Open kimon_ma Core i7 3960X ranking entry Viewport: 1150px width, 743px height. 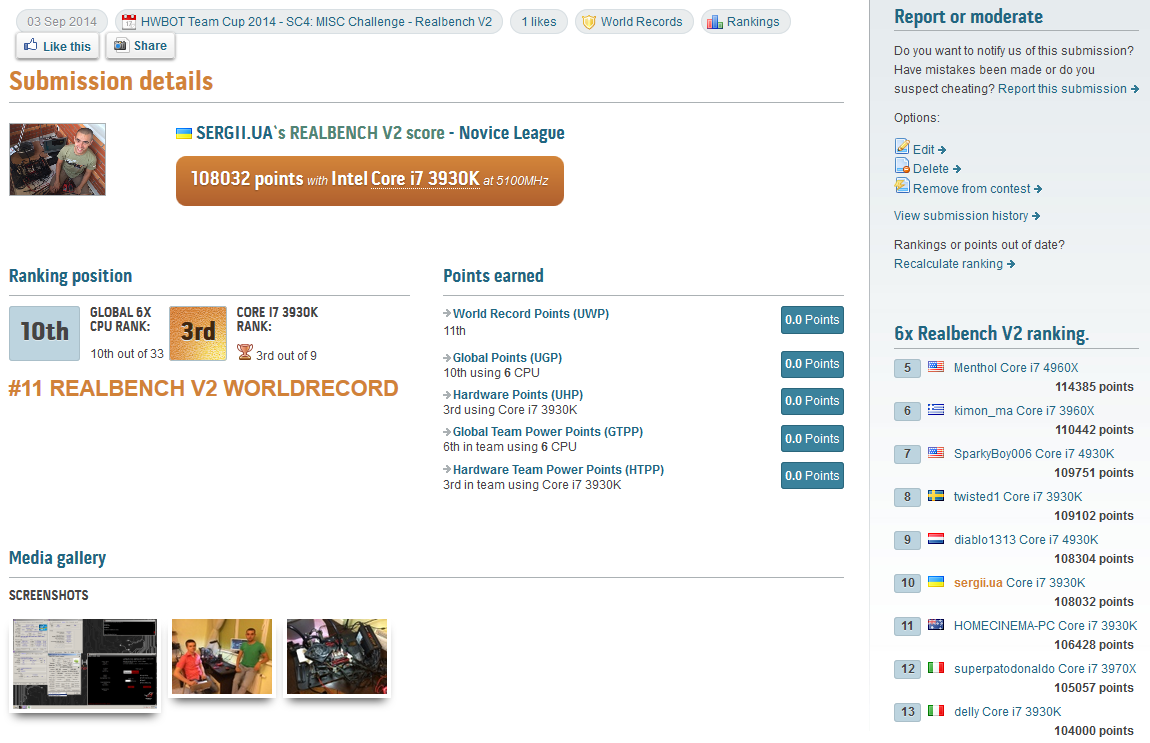click(1024, 411)
